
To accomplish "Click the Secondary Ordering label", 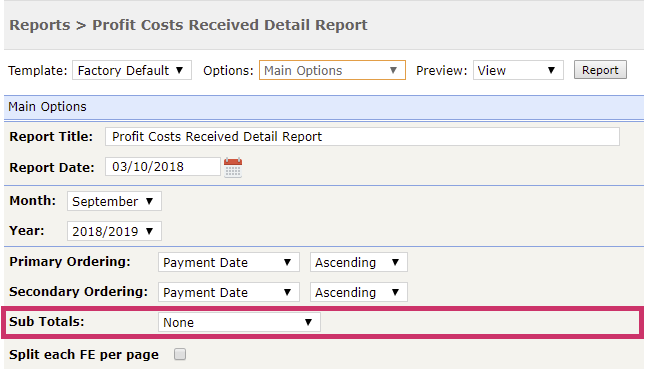I will click(79, 292).
